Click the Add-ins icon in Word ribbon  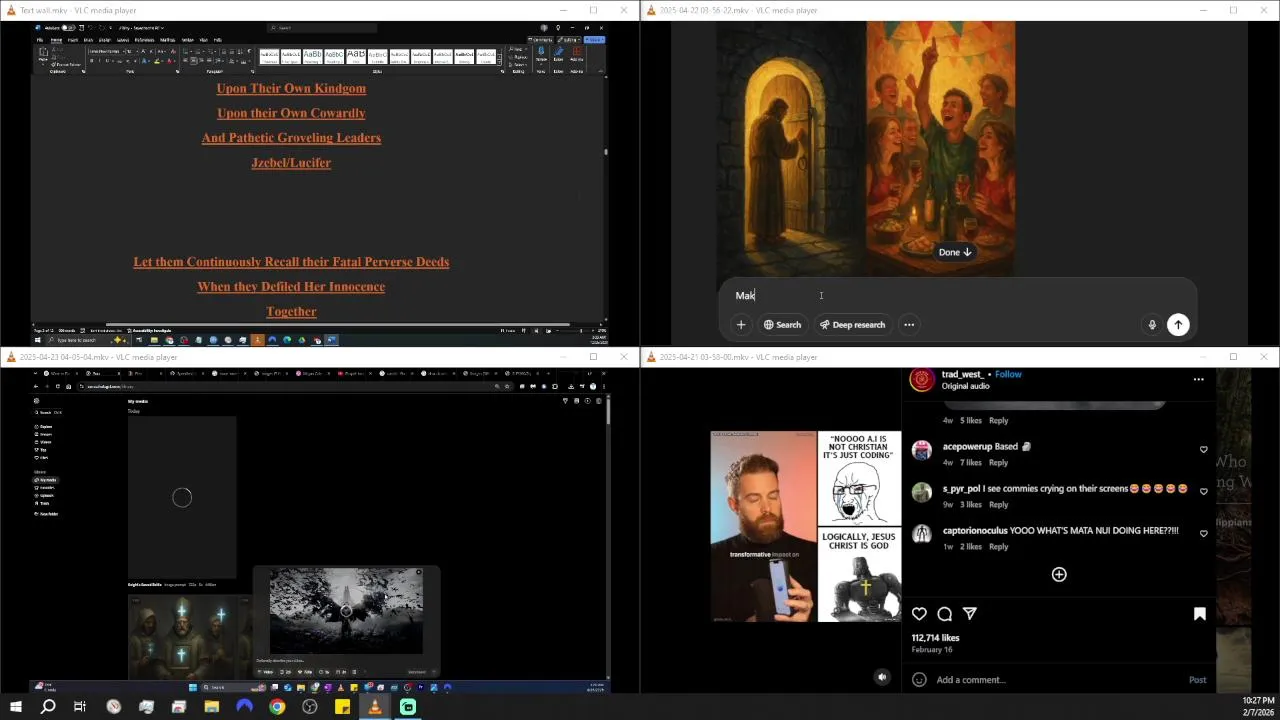577,52
